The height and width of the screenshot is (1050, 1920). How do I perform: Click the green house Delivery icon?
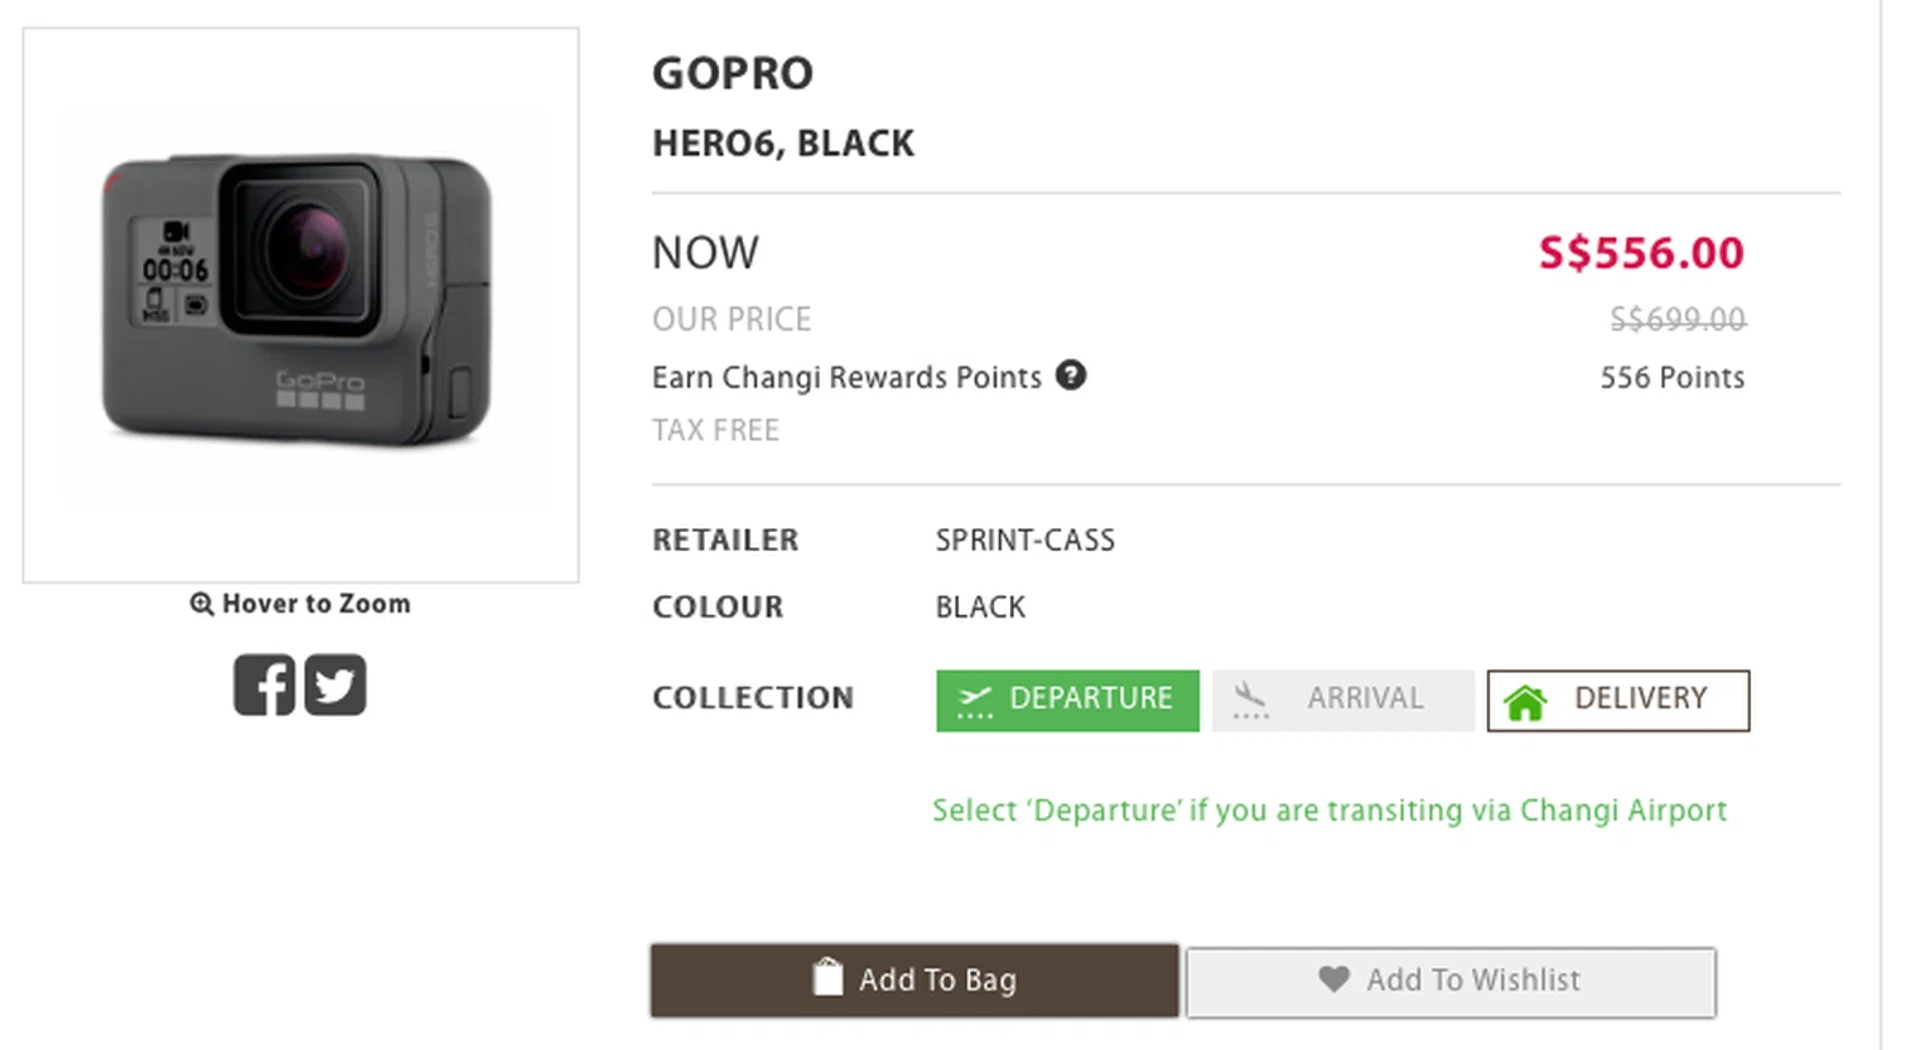pyautogui.click(x=1525, y=702)
